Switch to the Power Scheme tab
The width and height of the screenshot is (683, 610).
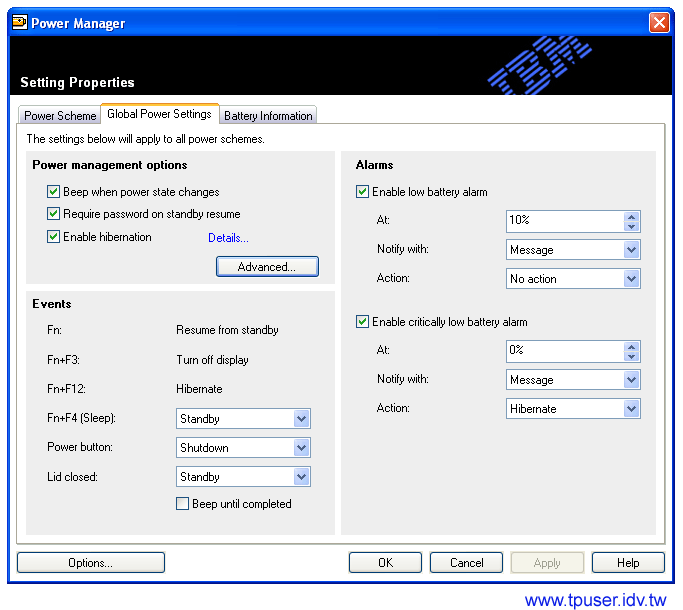pos(60,116)
